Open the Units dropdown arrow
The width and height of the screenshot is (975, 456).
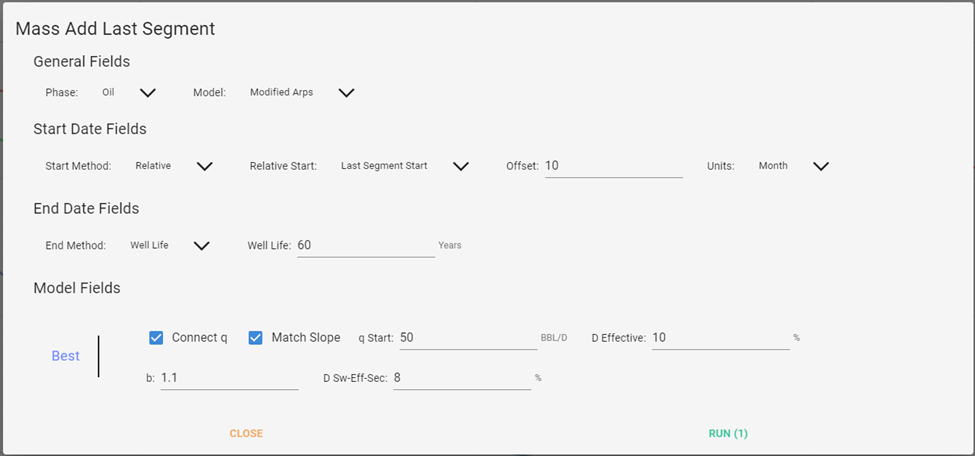click(821, 166)
